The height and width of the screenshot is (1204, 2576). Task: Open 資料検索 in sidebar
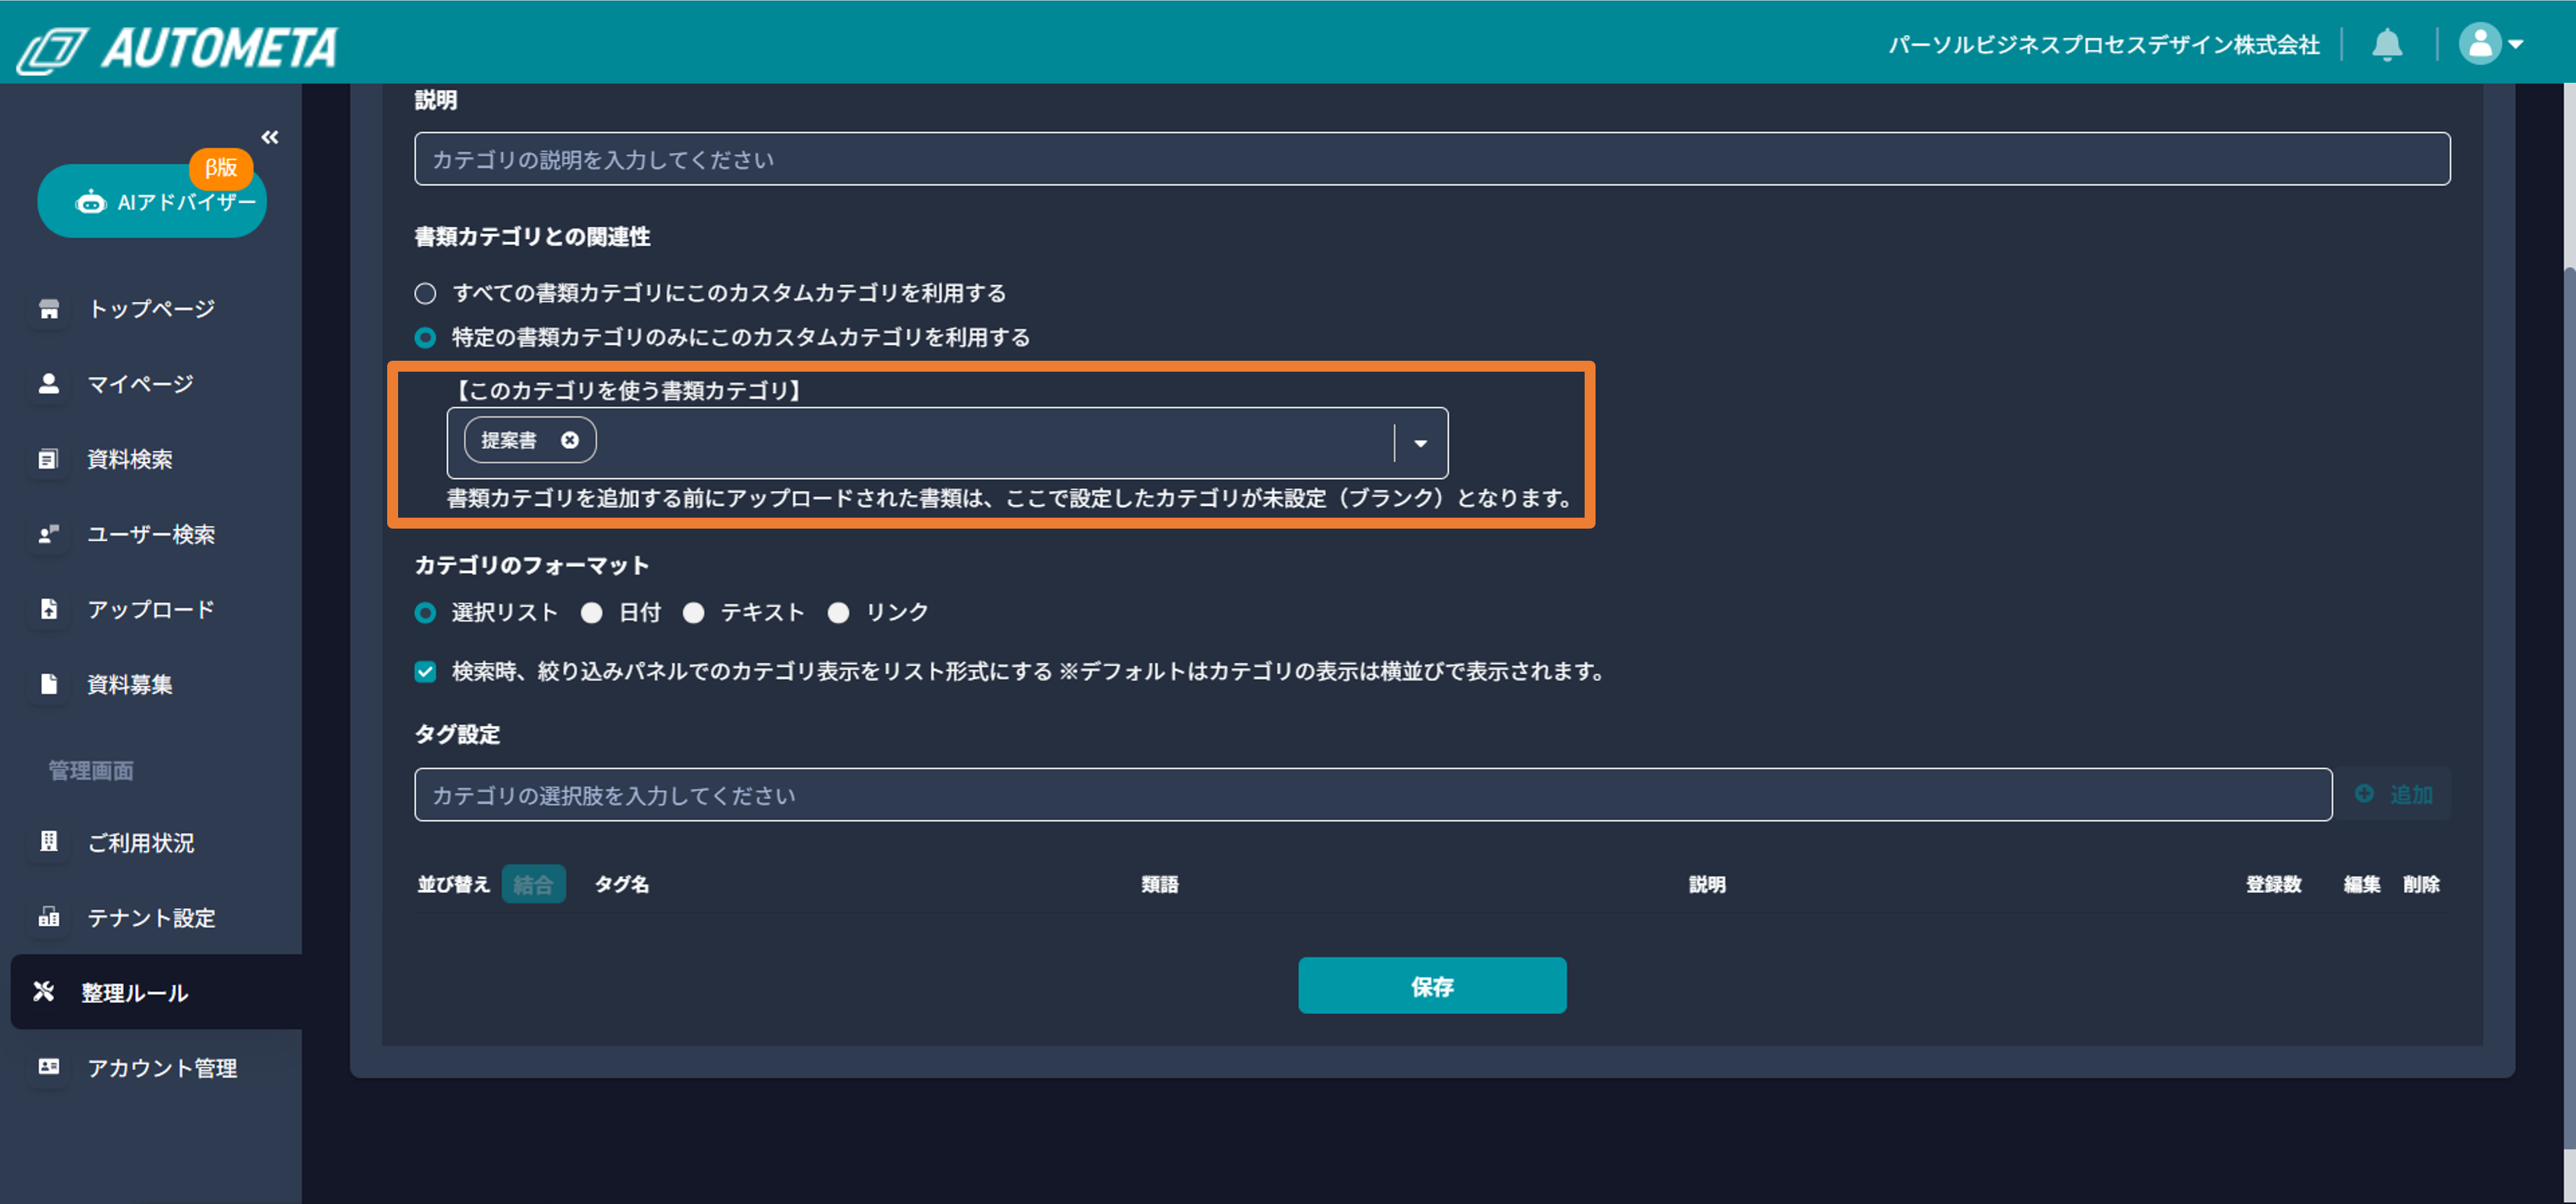tap(130, 459)
